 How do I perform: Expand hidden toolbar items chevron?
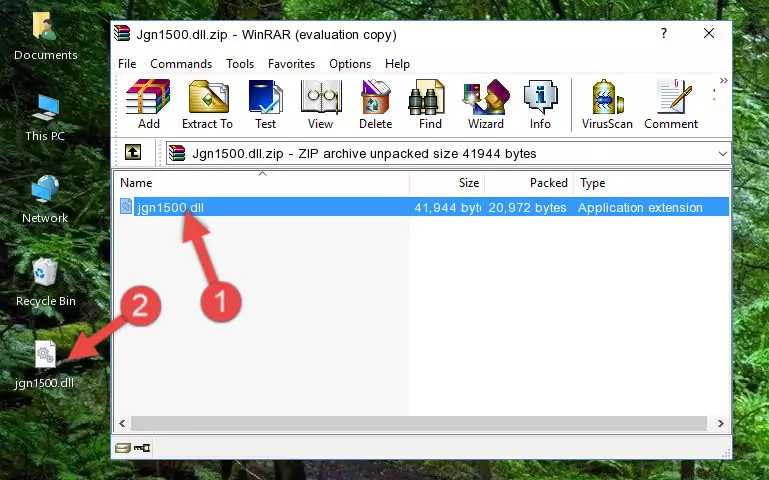(723, 80)
